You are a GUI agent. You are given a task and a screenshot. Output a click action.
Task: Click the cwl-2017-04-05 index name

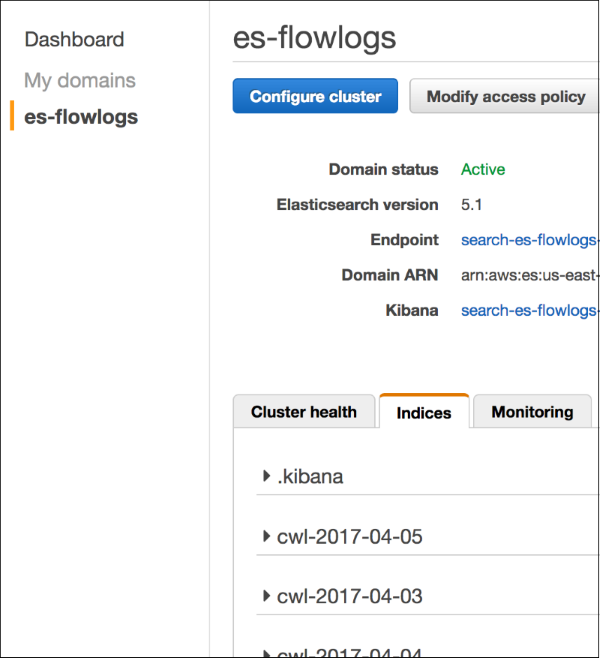click(350, 537)
